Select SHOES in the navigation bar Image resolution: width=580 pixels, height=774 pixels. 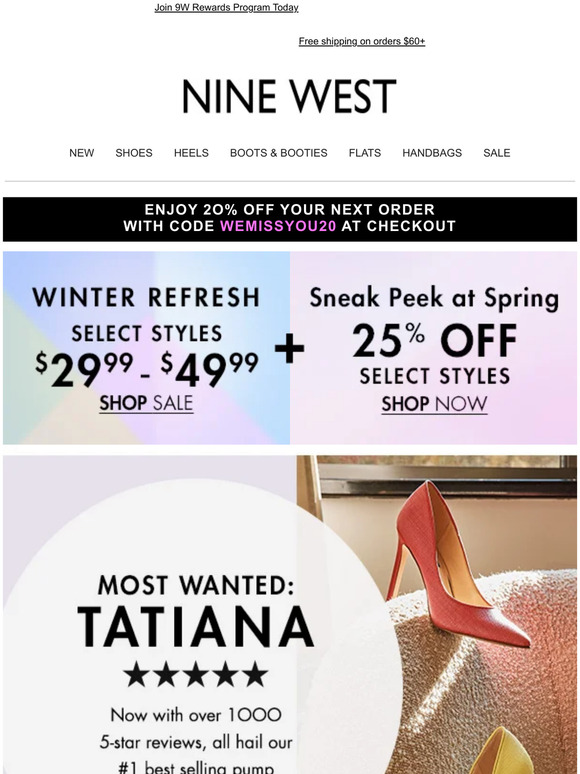[134, 153]
